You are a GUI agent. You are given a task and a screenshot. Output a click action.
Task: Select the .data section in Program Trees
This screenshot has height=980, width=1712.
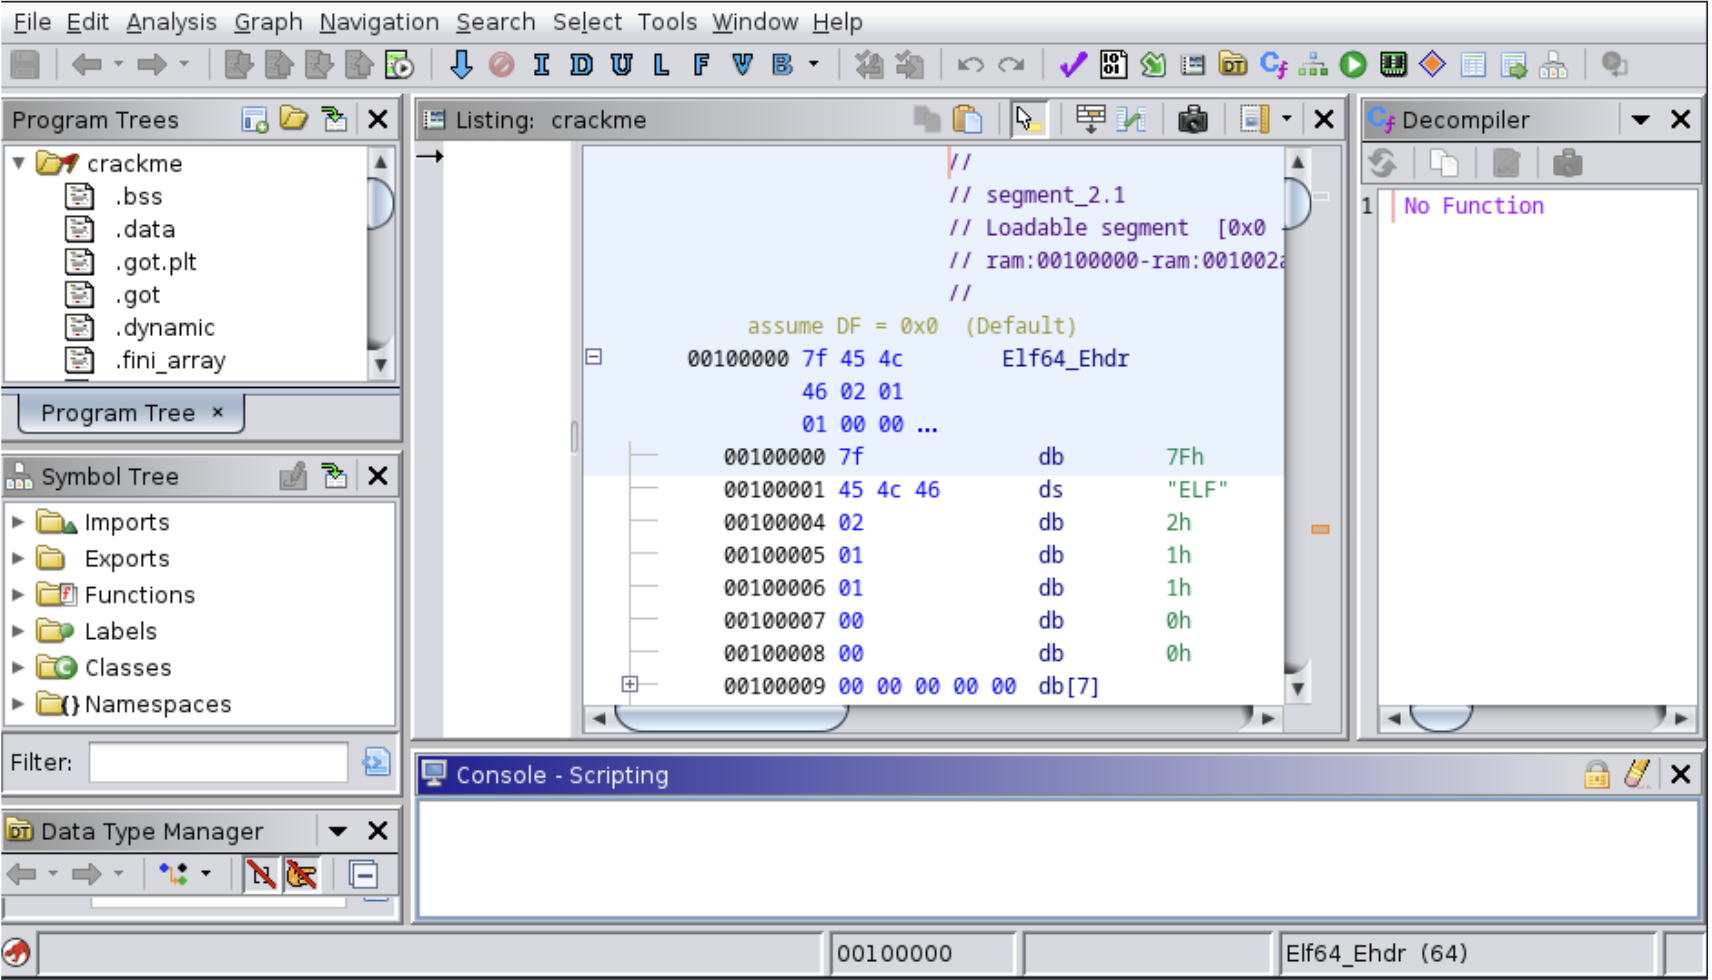click(145, 229)
